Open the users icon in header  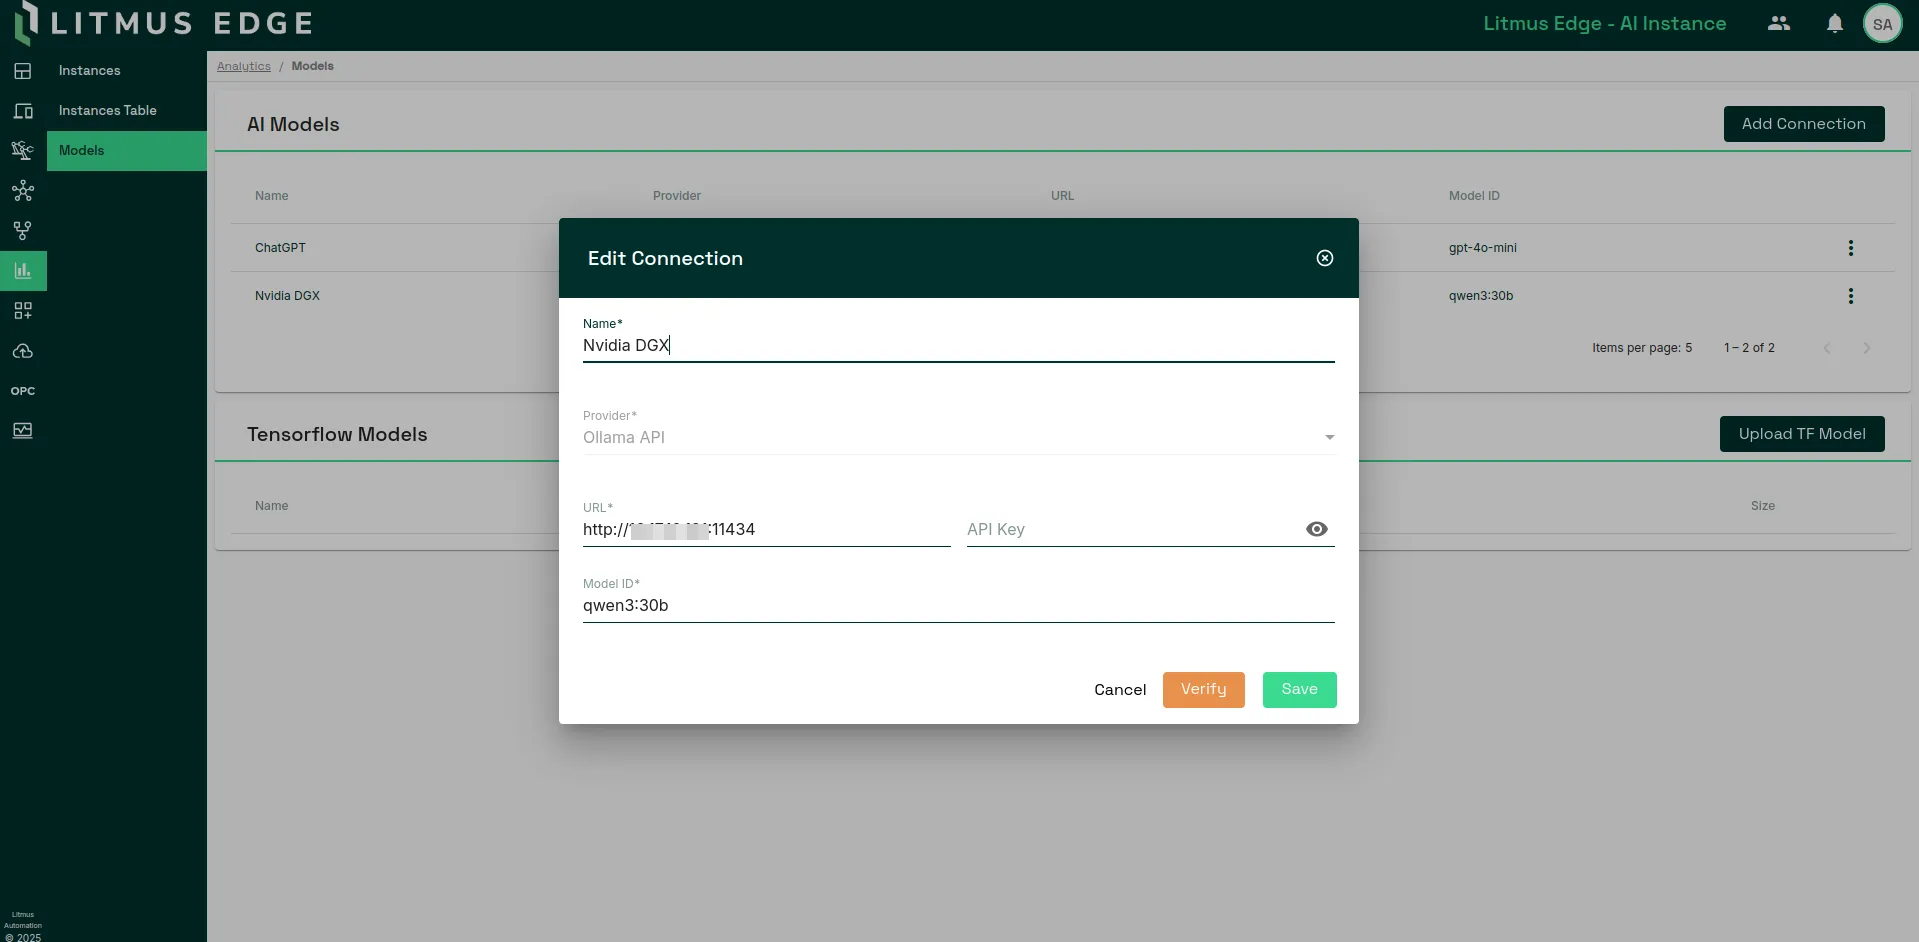1779,23
